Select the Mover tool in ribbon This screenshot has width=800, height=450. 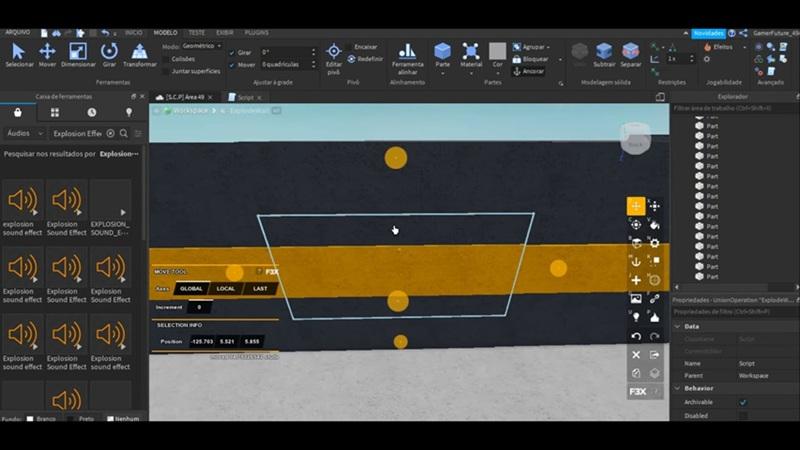pos(47,55)
